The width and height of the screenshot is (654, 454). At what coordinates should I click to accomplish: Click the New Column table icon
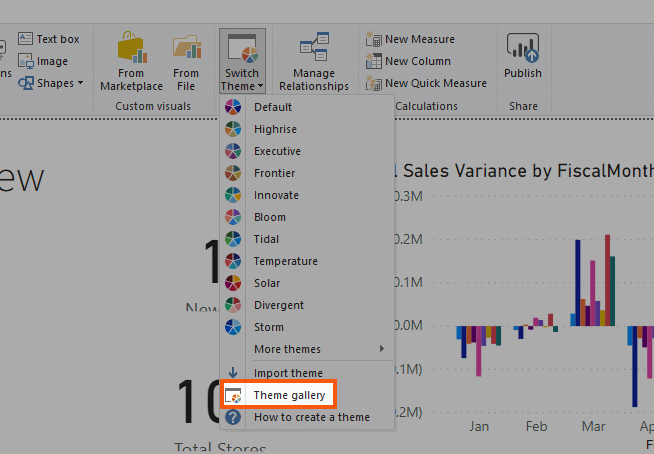(373, 61)
